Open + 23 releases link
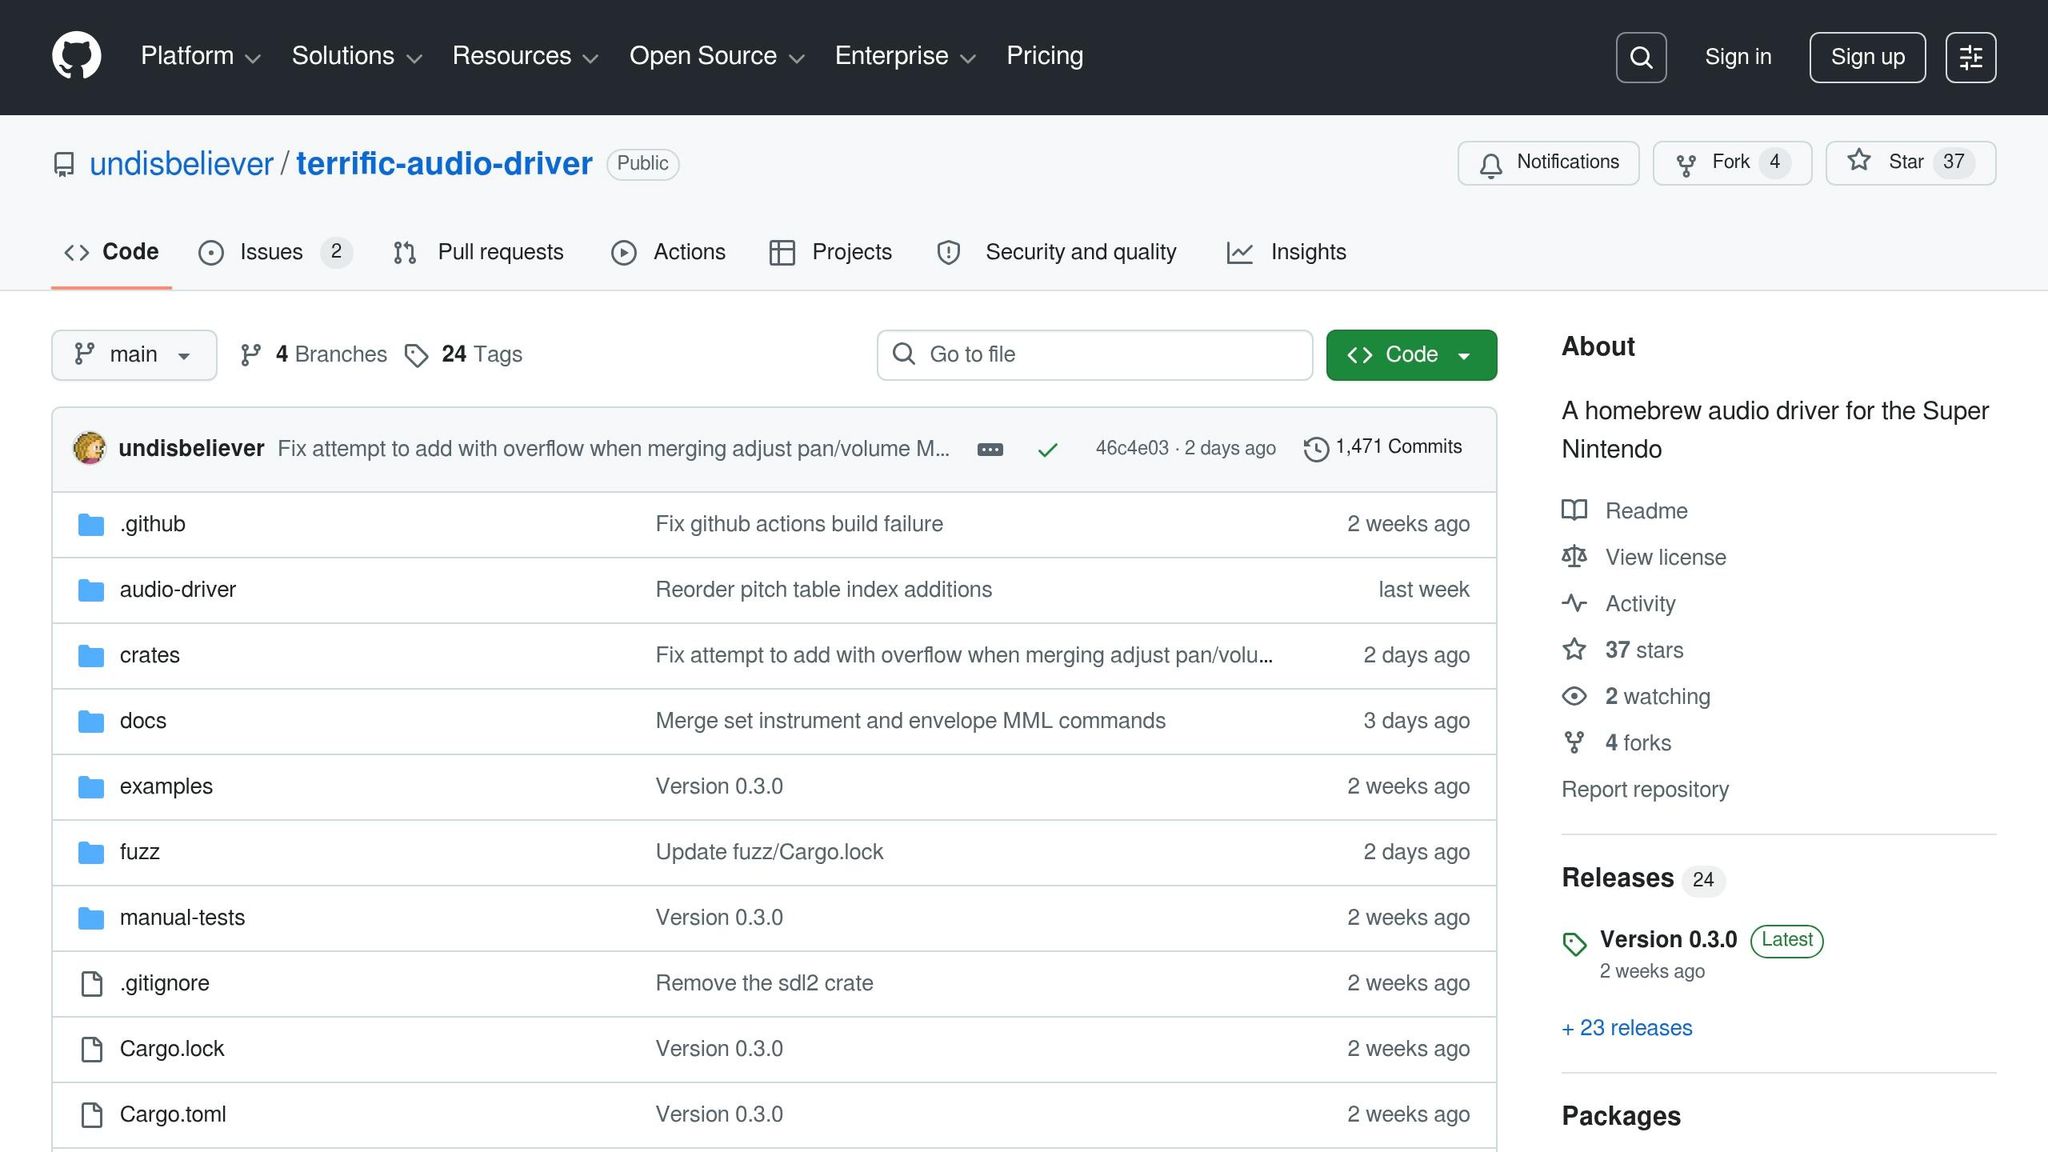This screenshot has height=1152, width=2048. [x=1627, y=1028]
